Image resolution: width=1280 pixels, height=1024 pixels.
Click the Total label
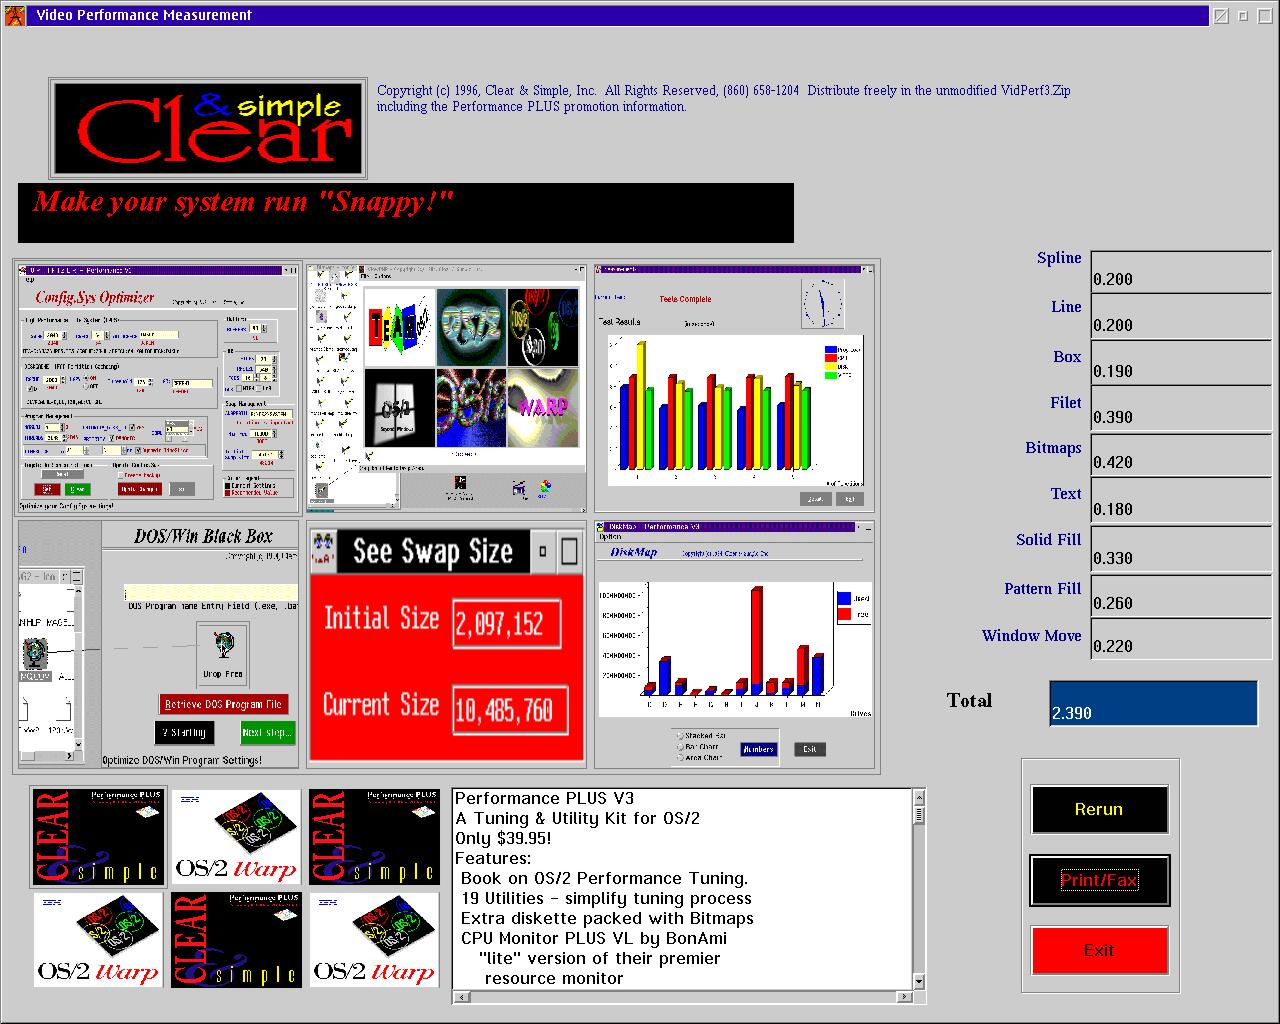click(x=969, y=700)
